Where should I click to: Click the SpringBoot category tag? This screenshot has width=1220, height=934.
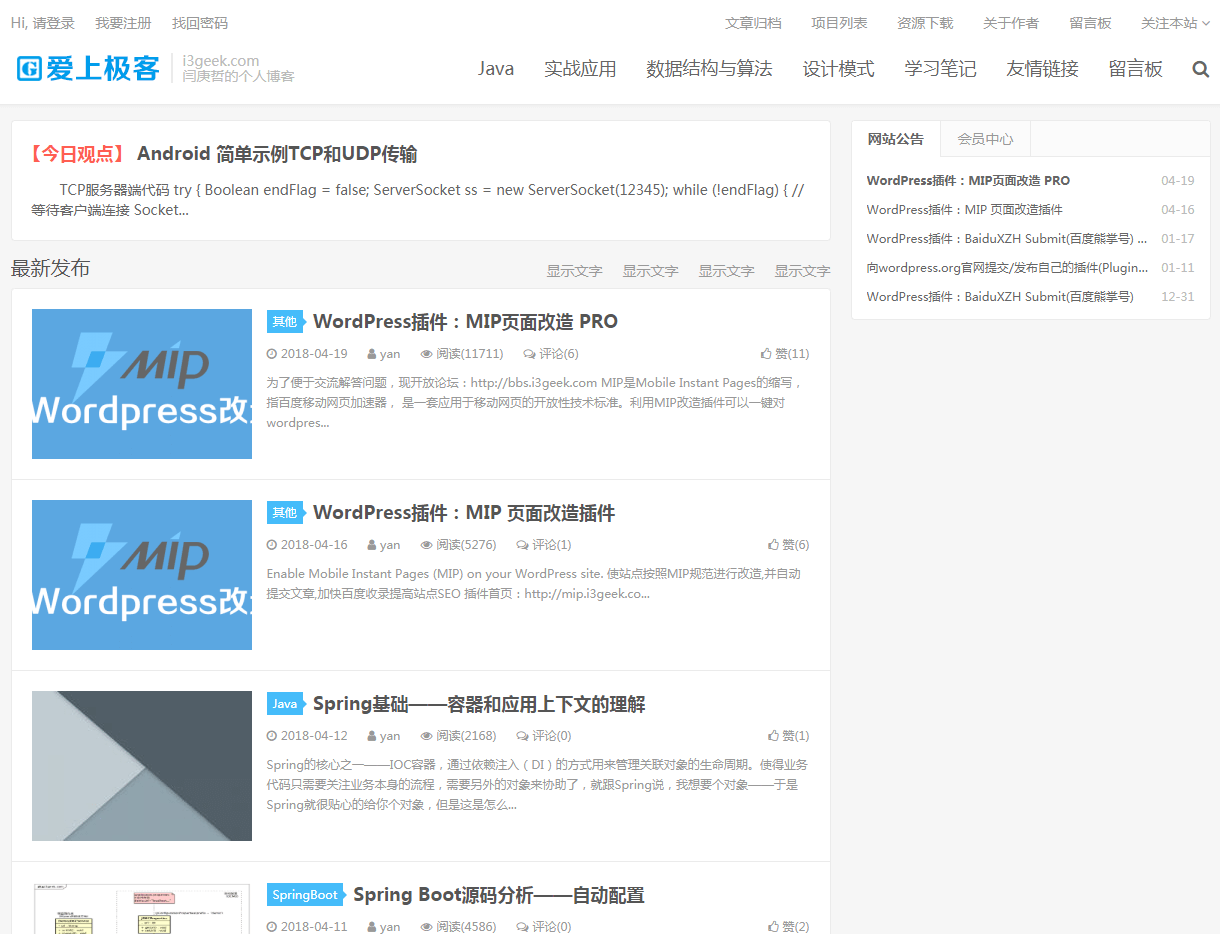click(x=305, y=895)
